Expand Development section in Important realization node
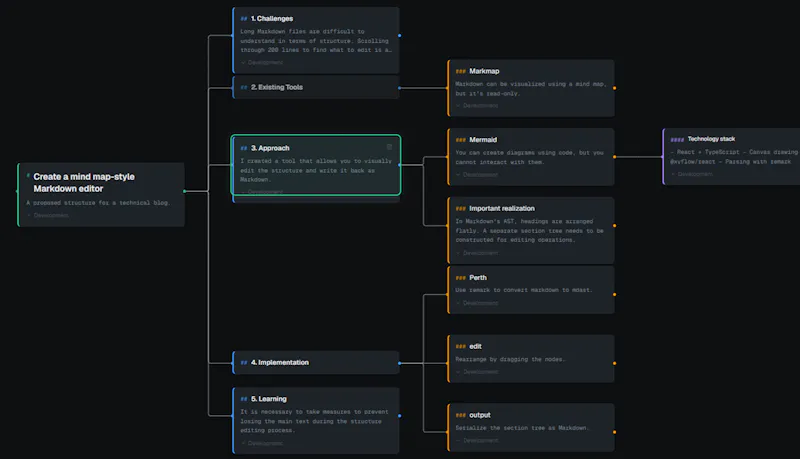800x459 pixels. click(x=477, y=253)
